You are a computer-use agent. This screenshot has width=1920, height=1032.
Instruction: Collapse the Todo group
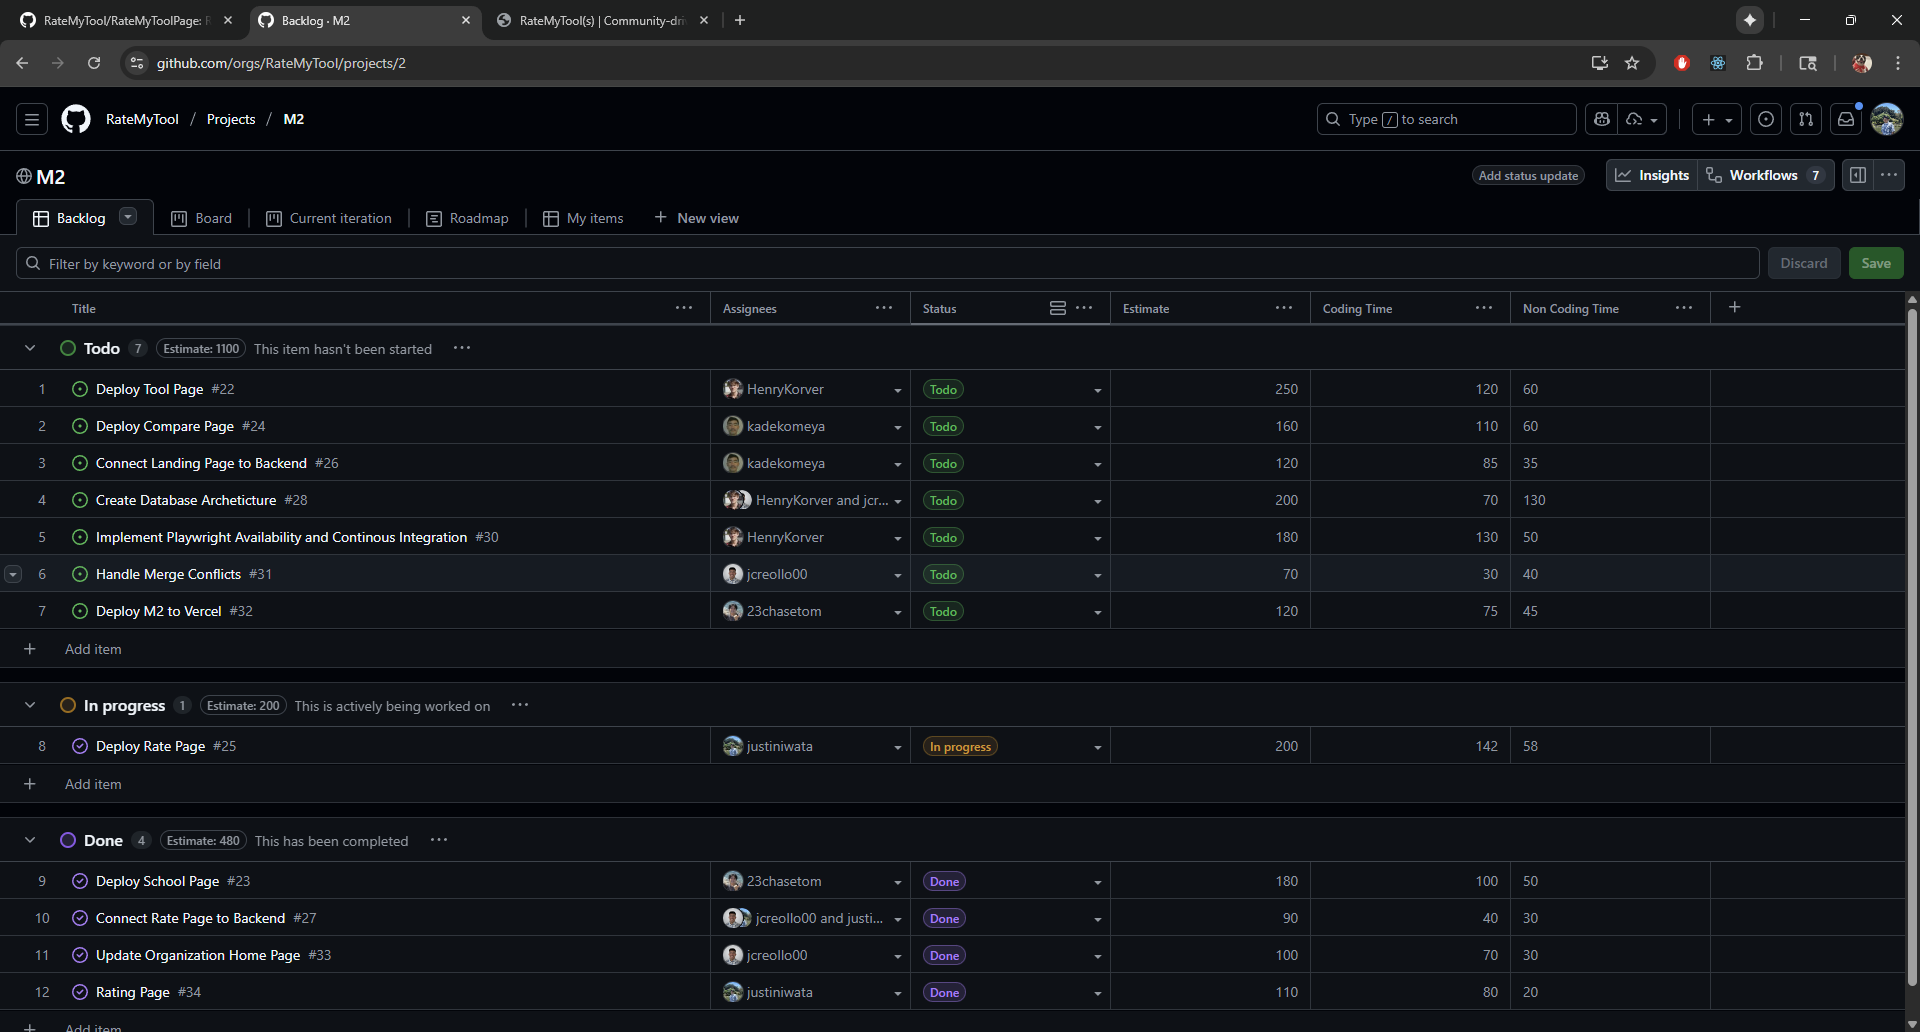click(30, 348)
